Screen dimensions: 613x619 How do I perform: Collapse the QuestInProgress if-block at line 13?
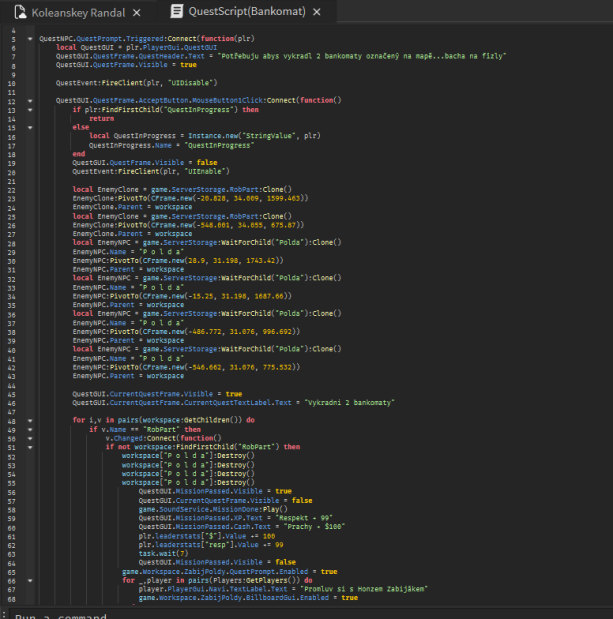(30, 110)
